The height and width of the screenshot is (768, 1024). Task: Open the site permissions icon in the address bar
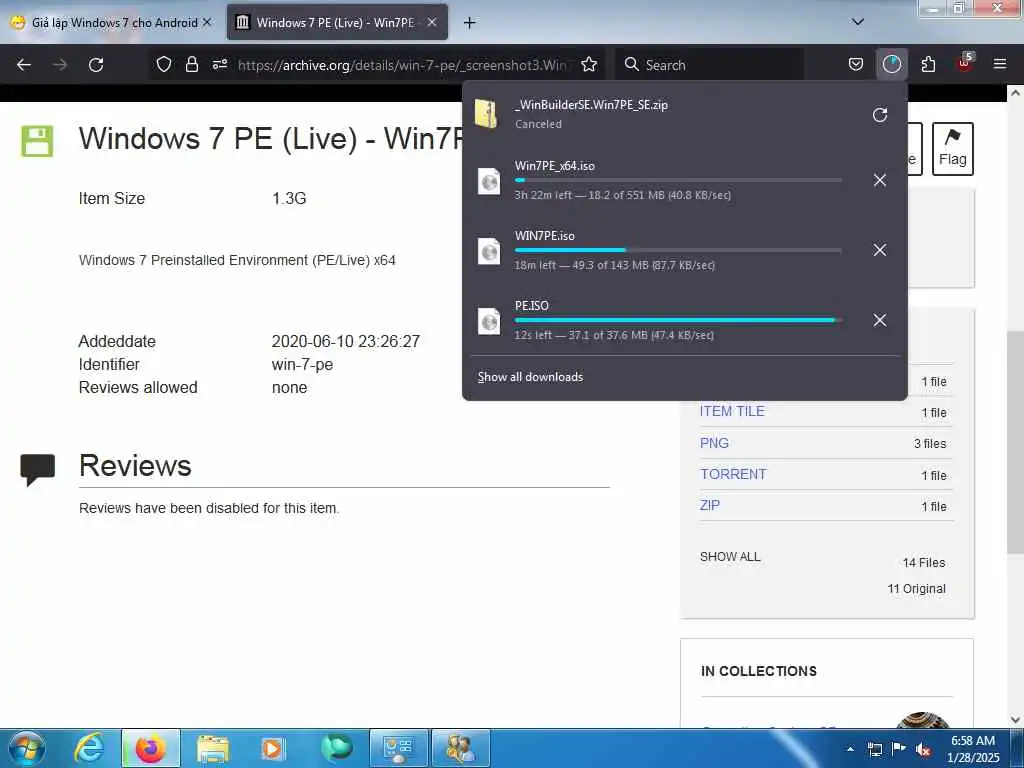[x=219, y=64]
